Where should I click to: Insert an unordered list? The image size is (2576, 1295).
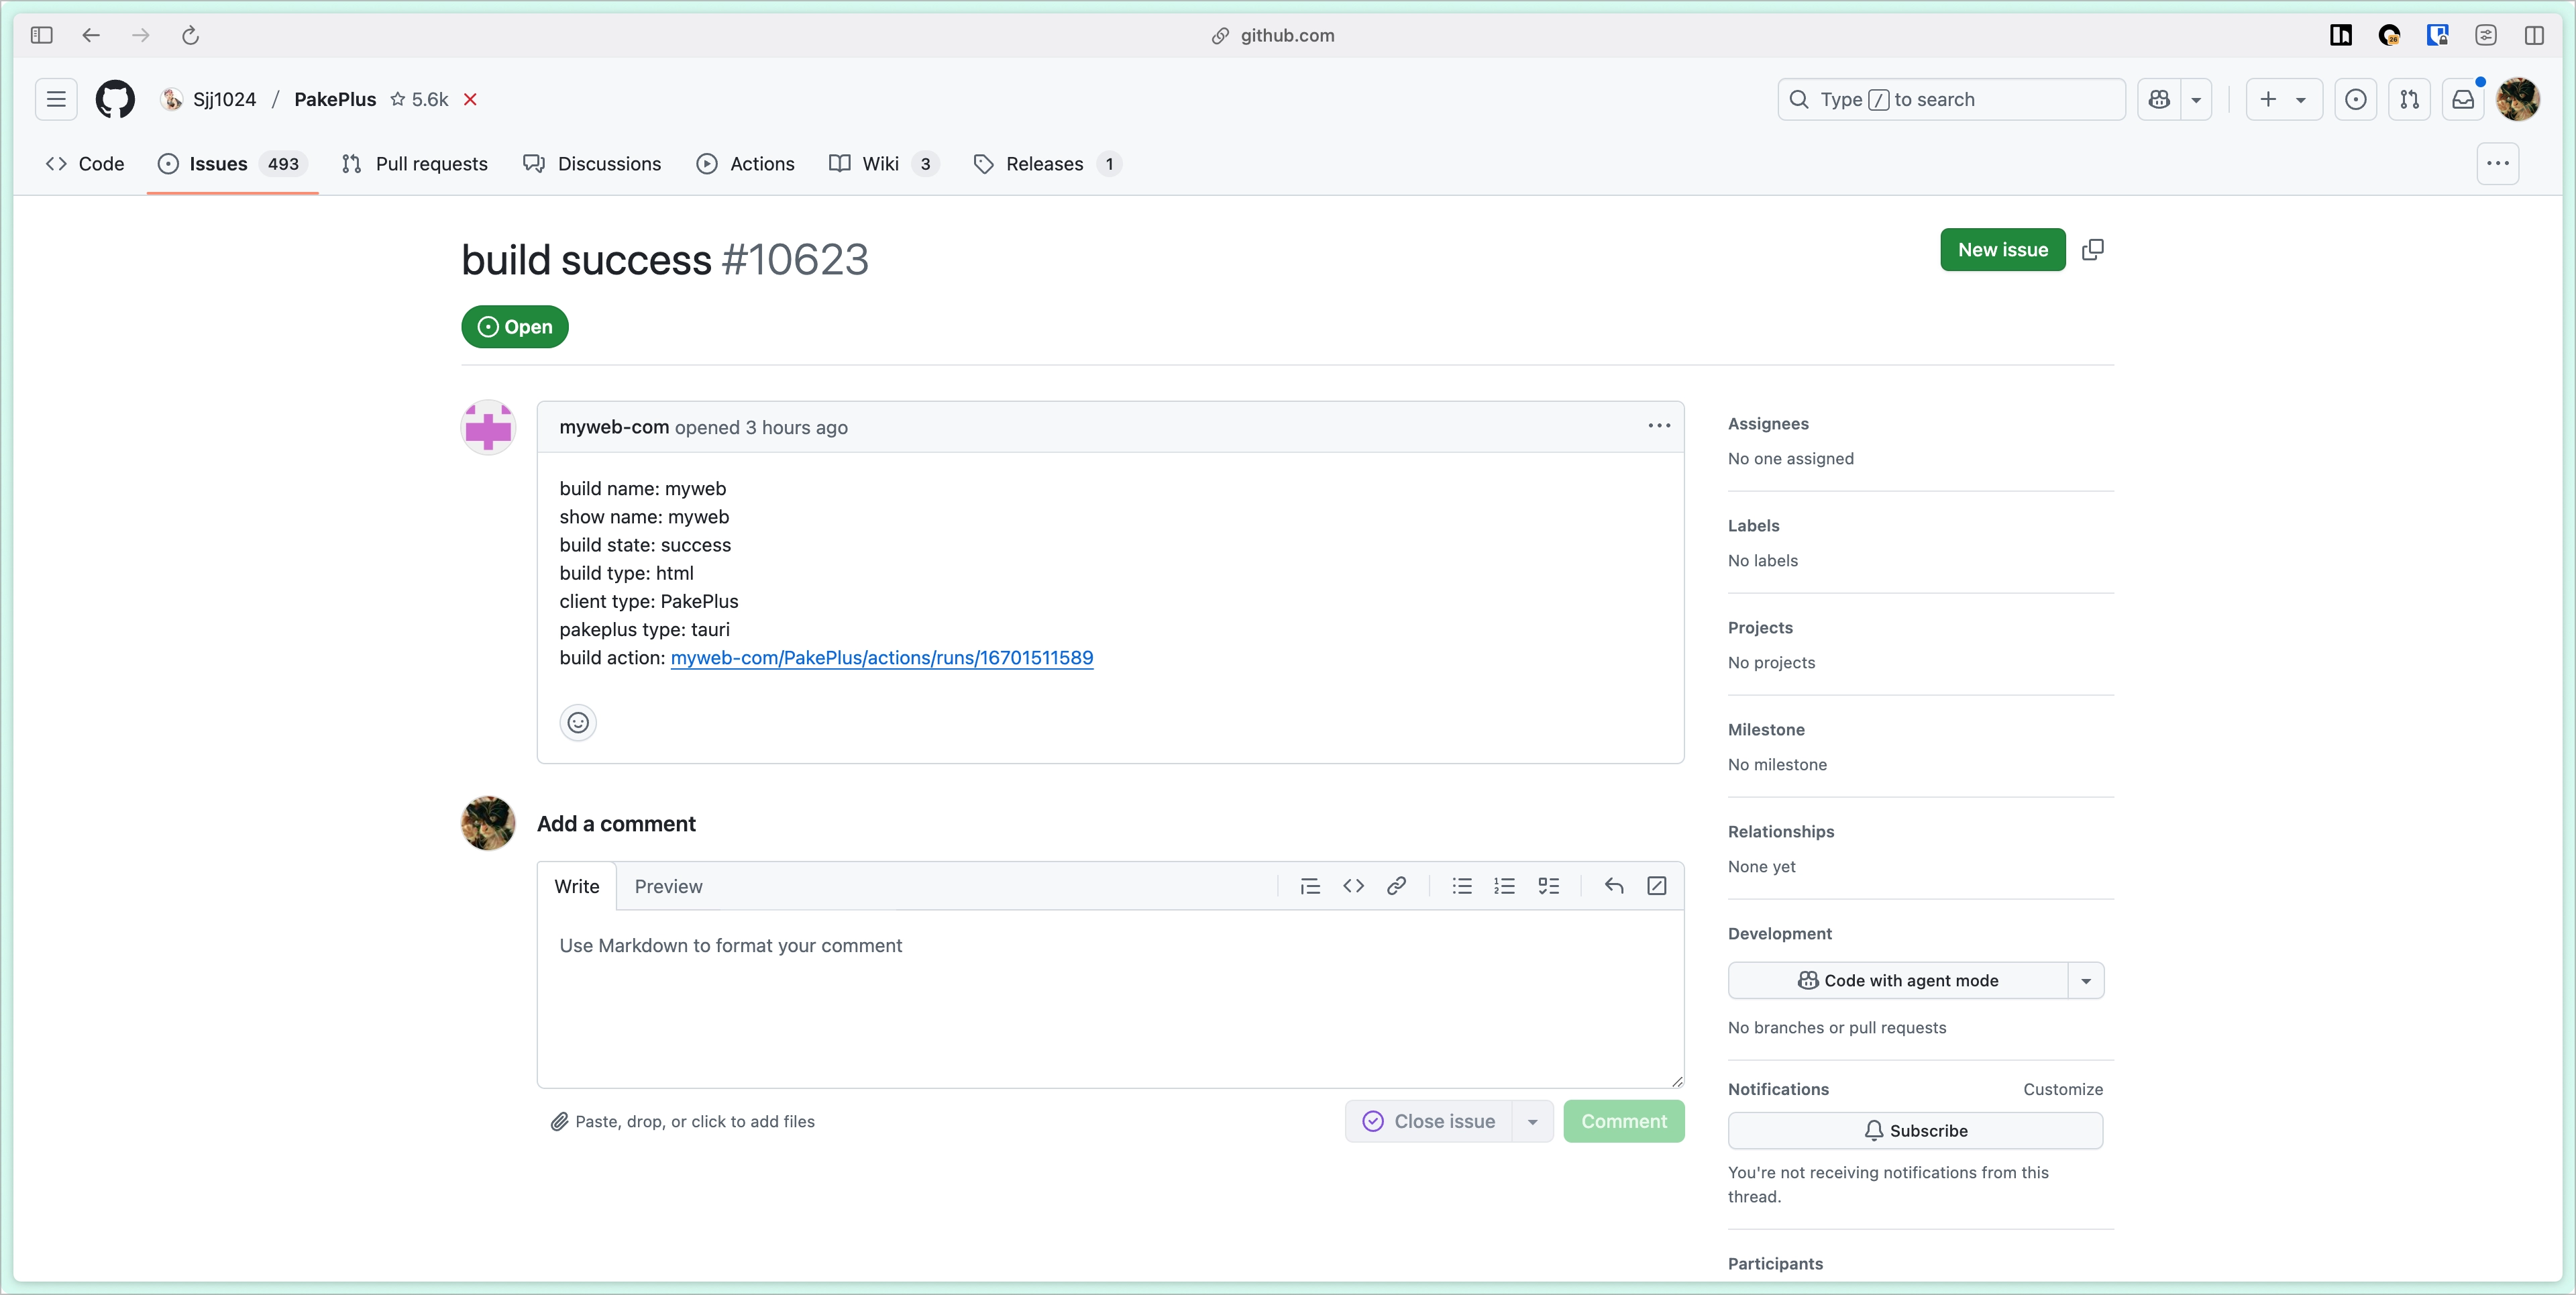[1462, 886]
